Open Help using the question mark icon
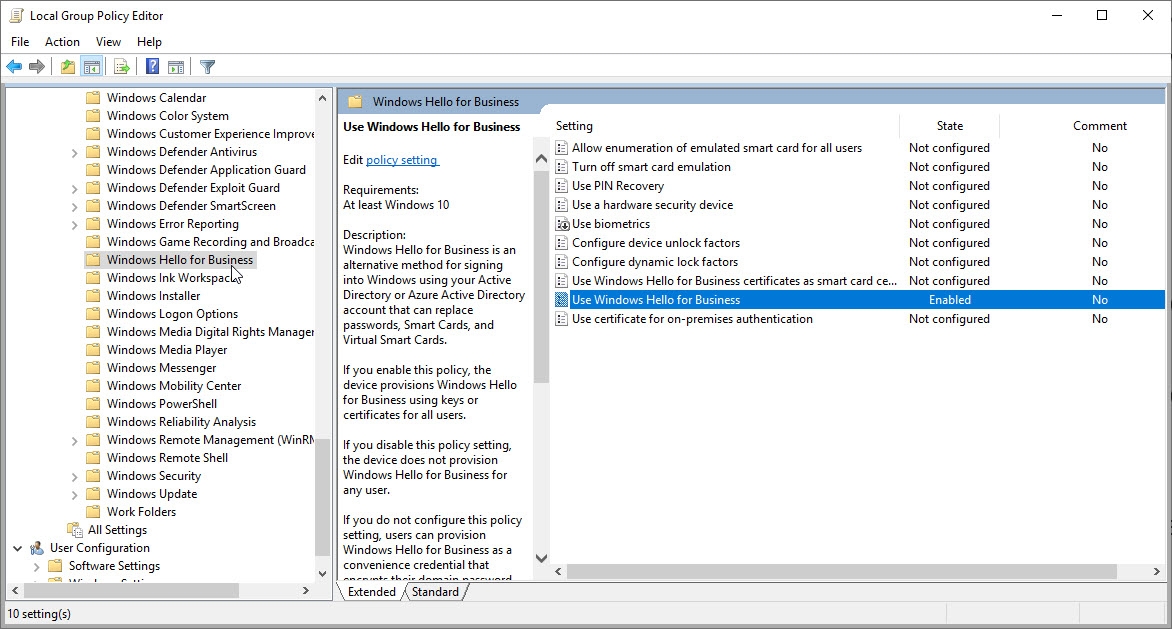This screenshot has width=1172, height=629. click(150, 66)
